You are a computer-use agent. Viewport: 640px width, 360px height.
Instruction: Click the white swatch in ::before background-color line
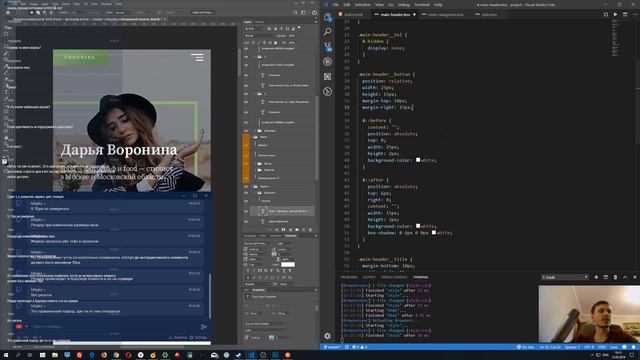(x=418, y=160)
